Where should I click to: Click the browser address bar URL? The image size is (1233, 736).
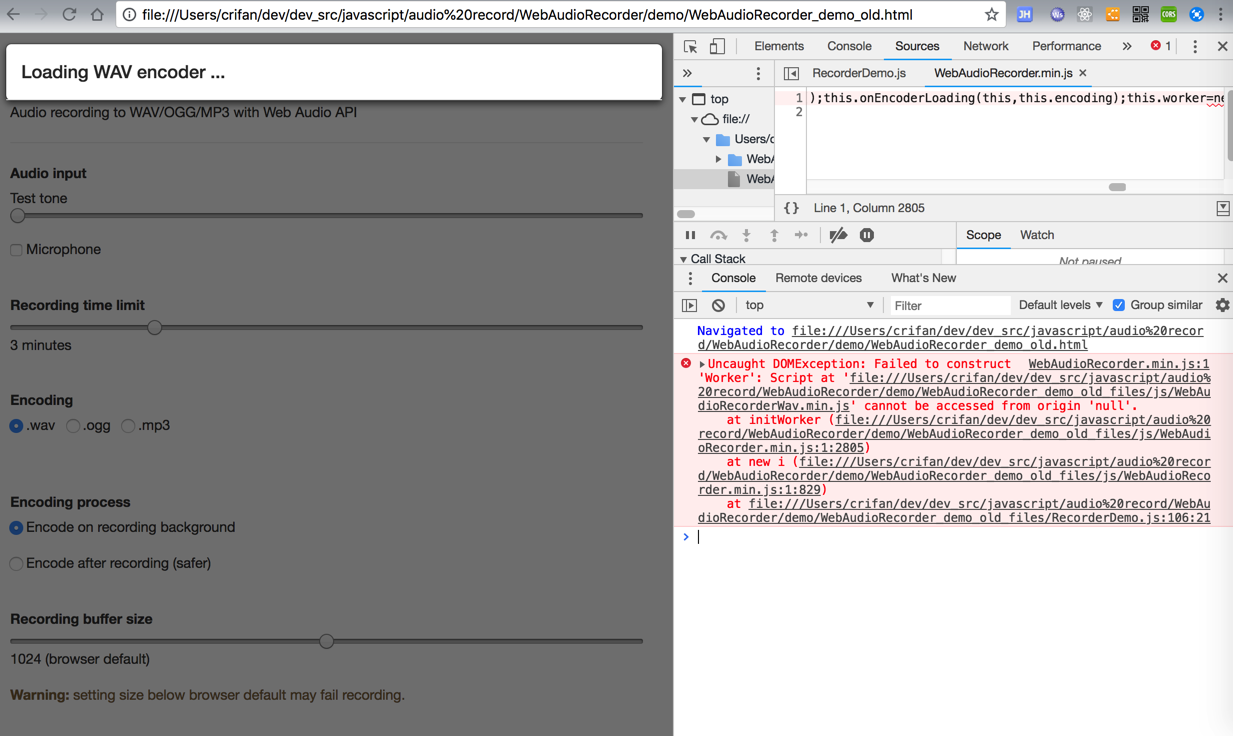[x=527, y=15]
